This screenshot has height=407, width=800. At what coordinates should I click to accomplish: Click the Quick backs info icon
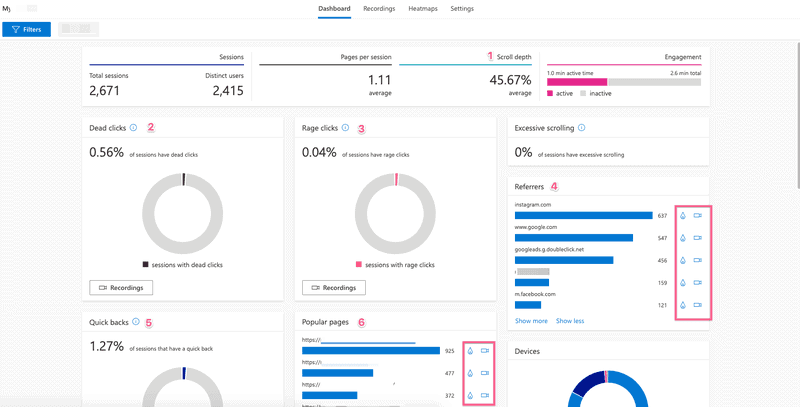click(135, 322)
